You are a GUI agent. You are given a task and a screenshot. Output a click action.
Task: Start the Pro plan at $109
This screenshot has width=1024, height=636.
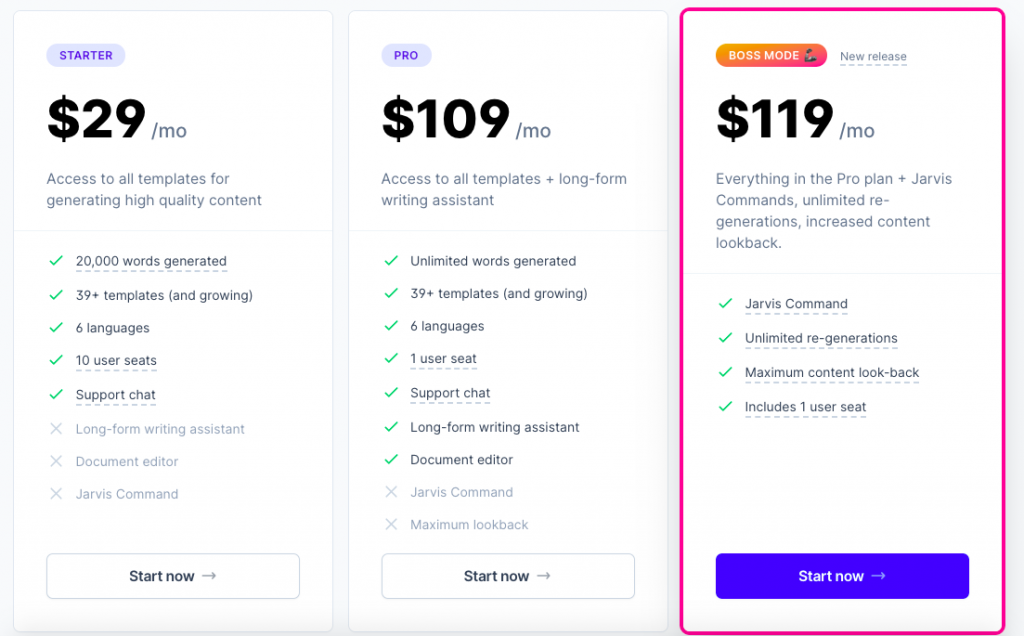click(508, 576)
